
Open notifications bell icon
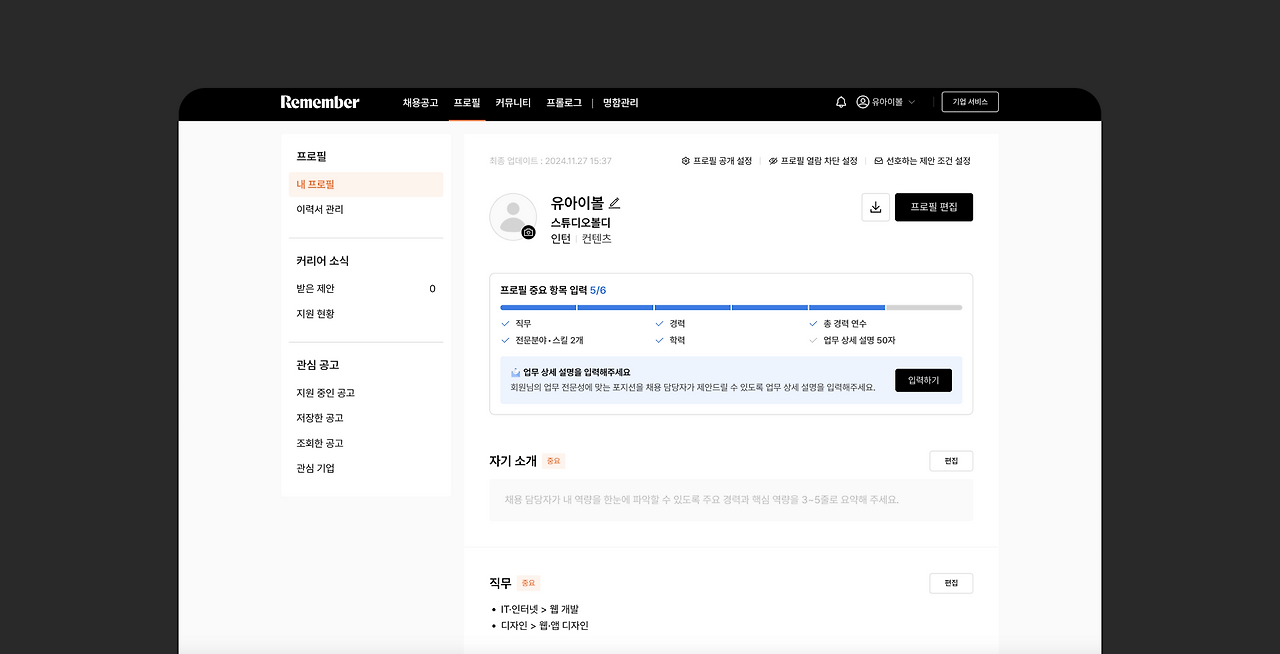pos(841,102)
